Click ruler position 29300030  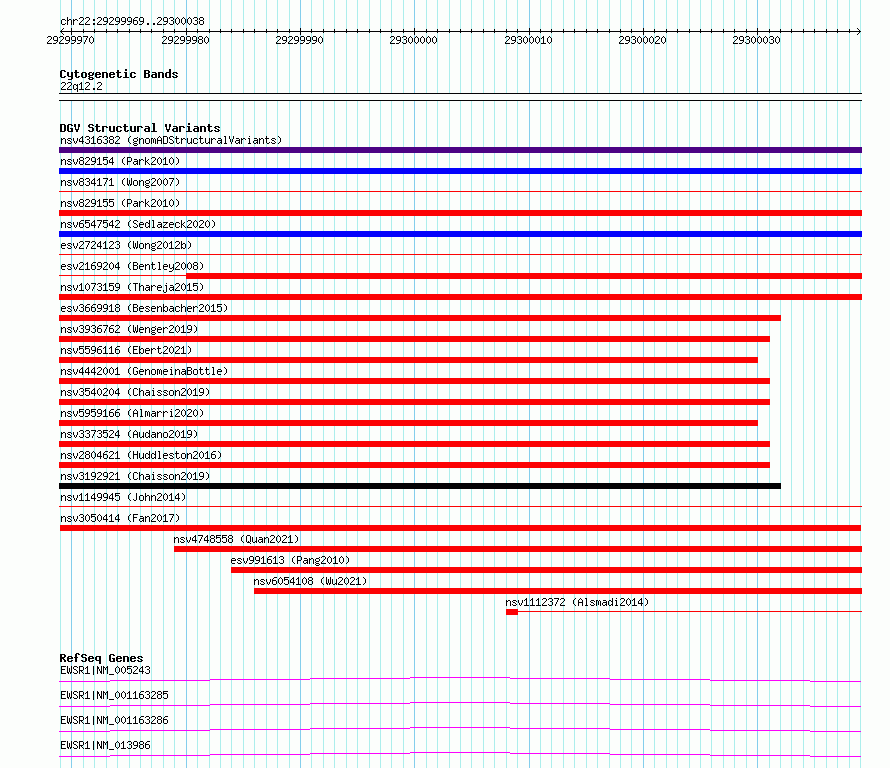[x=757, y=40]
